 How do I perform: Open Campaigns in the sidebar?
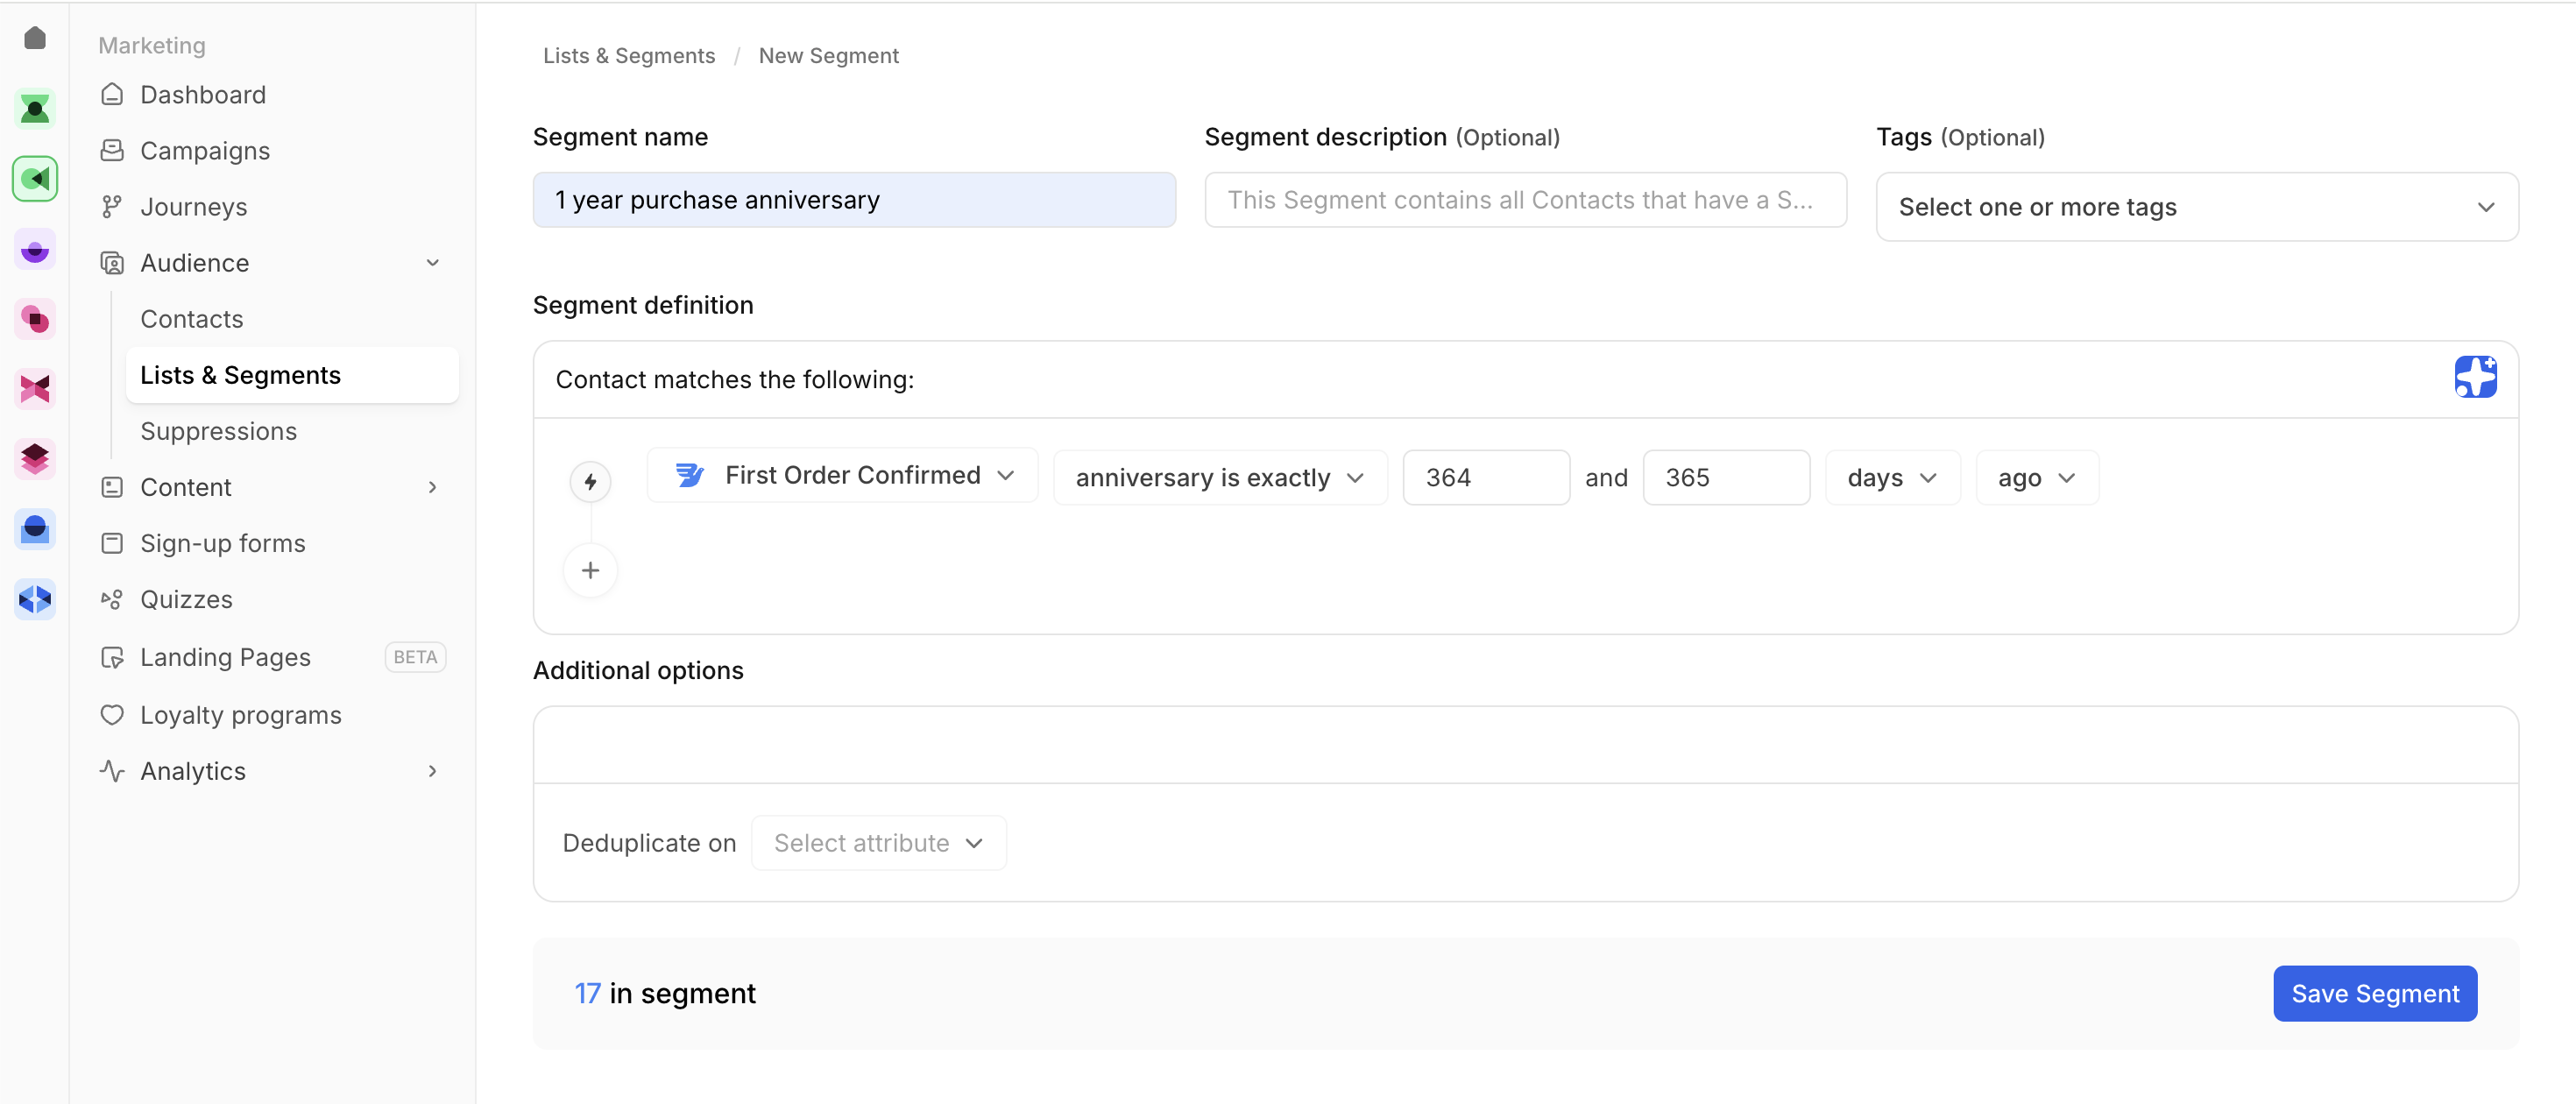205,151
